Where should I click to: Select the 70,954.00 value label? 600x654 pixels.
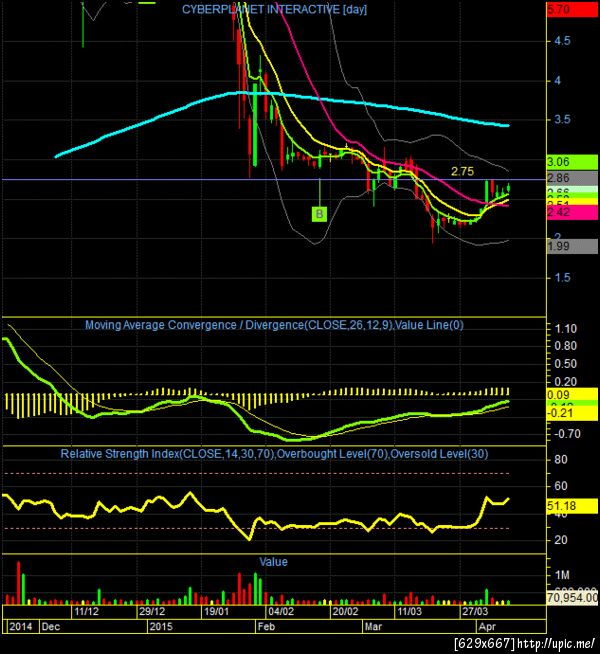pos(572,598)
